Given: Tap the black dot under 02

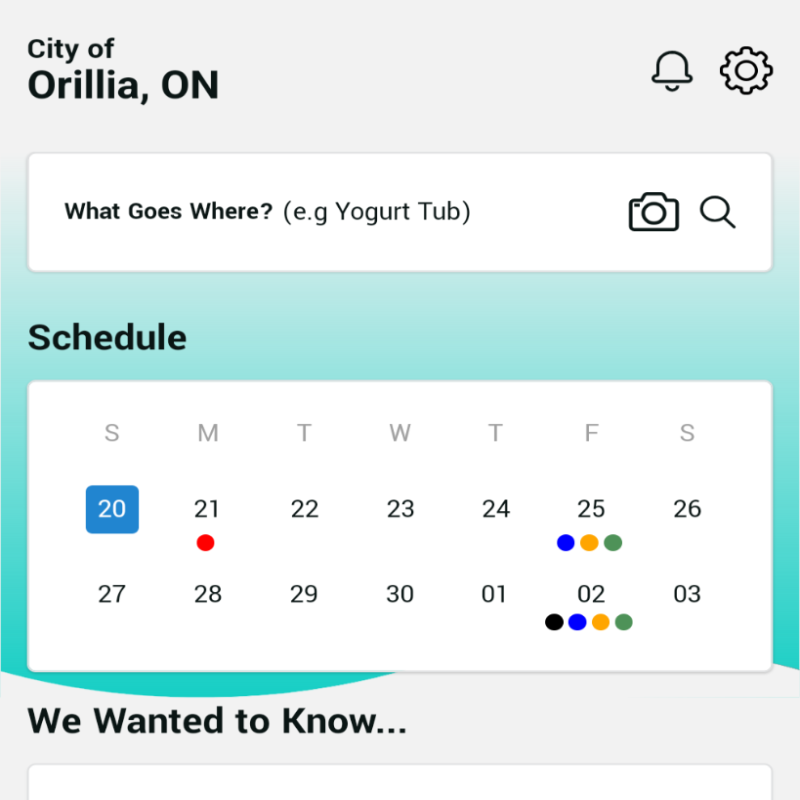Looking at the screenshot, I should [x=554, y=622].
